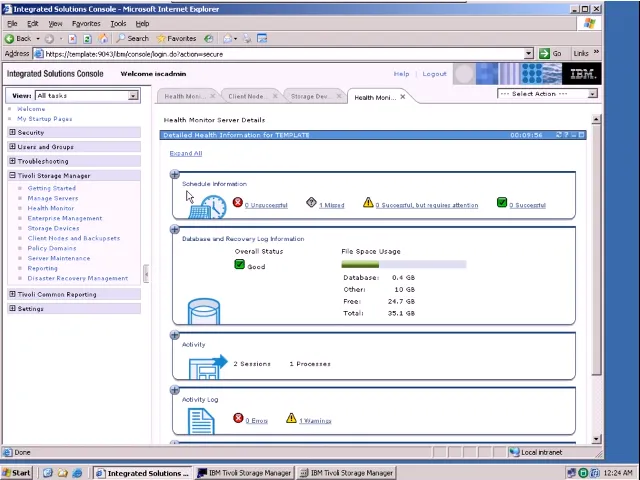
Task: Open the 1 Missed schedules link
Action: pyautogui.click(x=331, y=205)
